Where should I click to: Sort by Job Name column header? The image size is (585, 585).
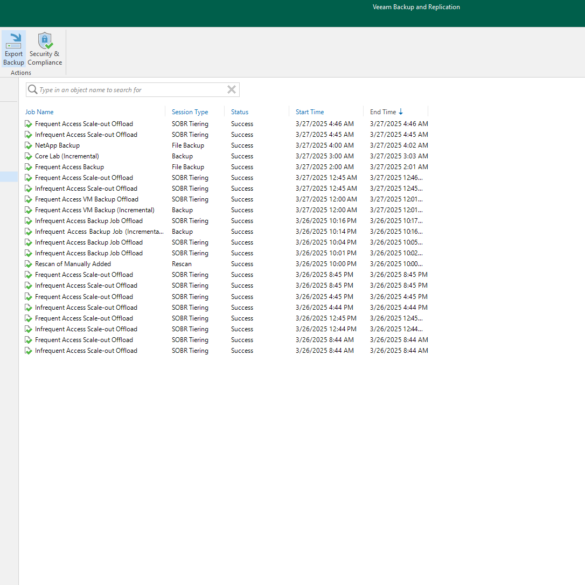[39, 112]
